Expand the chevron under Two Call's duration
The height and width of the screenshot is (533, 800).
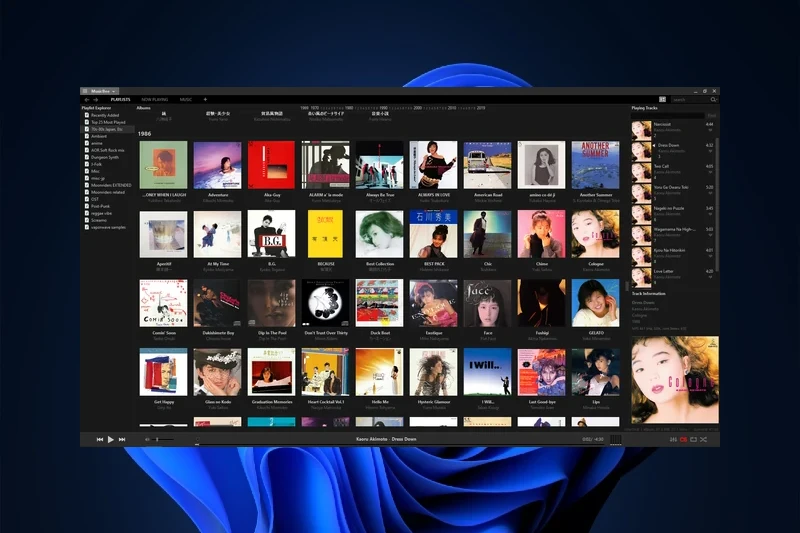click(710, 172)
